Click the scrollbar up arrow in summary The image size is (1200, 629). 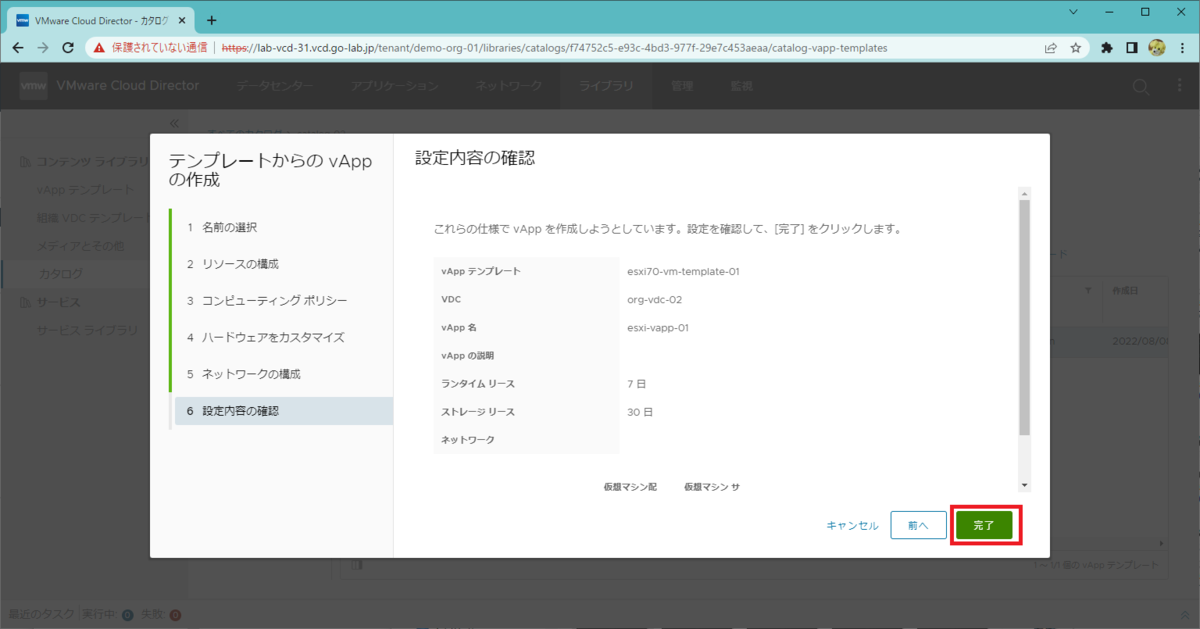coord(1024,193)
